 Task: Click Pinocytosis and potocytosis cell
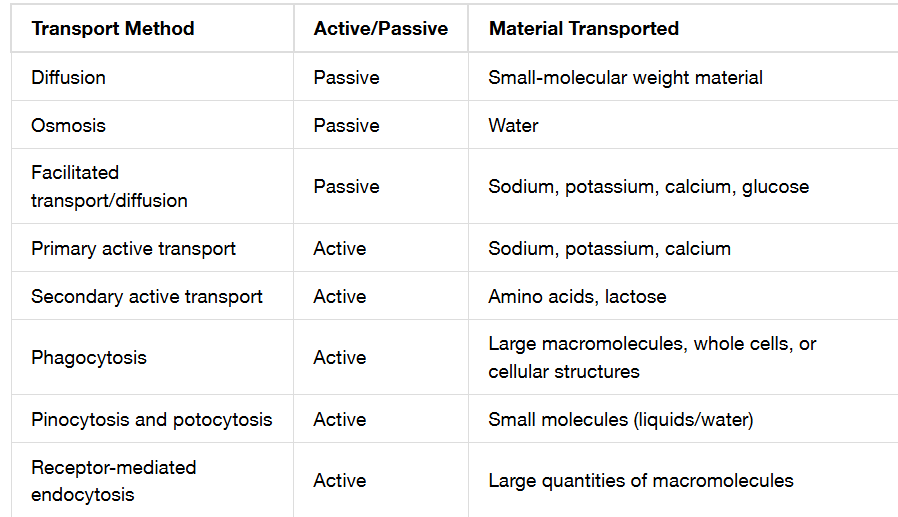[152, 420]
